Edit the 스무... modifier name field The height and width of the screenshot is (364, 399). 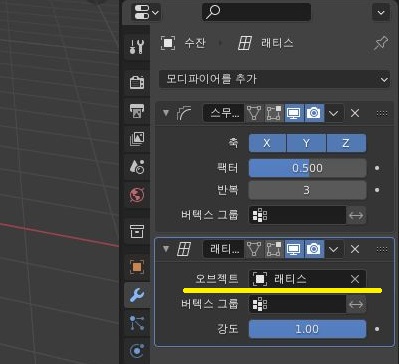tap(224, 113)
